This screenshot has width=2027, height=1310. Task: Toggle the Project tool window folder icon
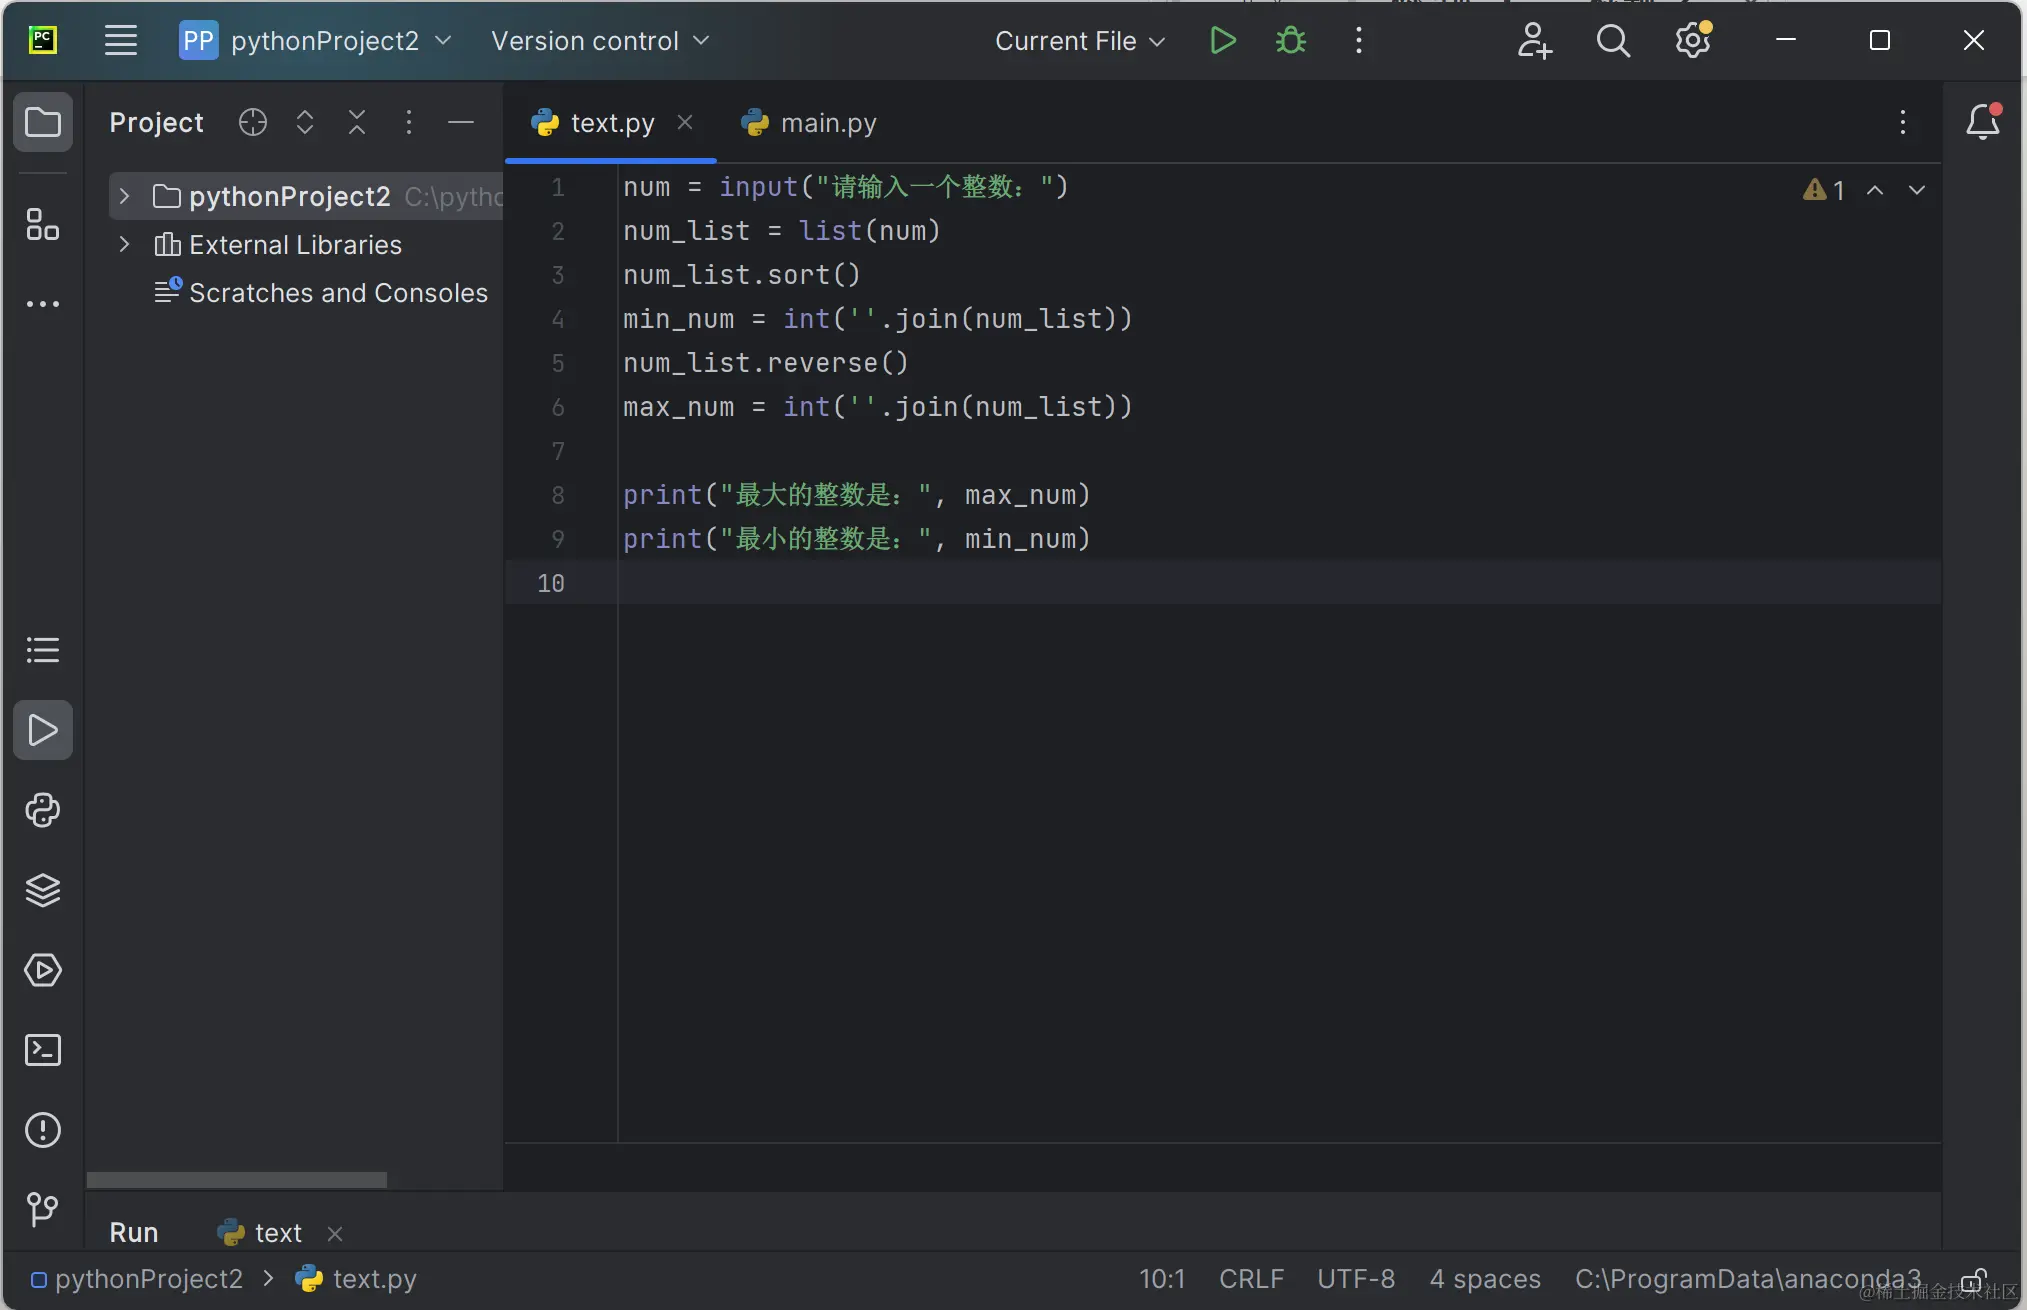tap(42, 122)
